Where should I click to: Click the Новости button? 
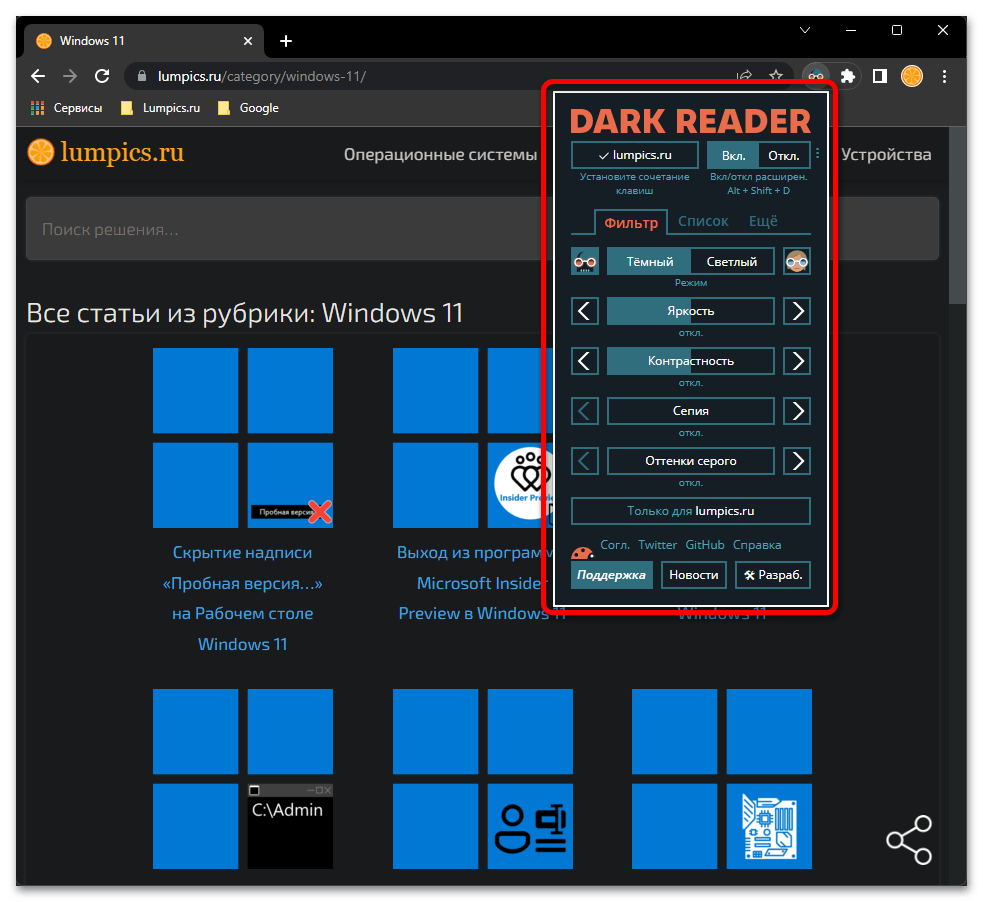693,575
